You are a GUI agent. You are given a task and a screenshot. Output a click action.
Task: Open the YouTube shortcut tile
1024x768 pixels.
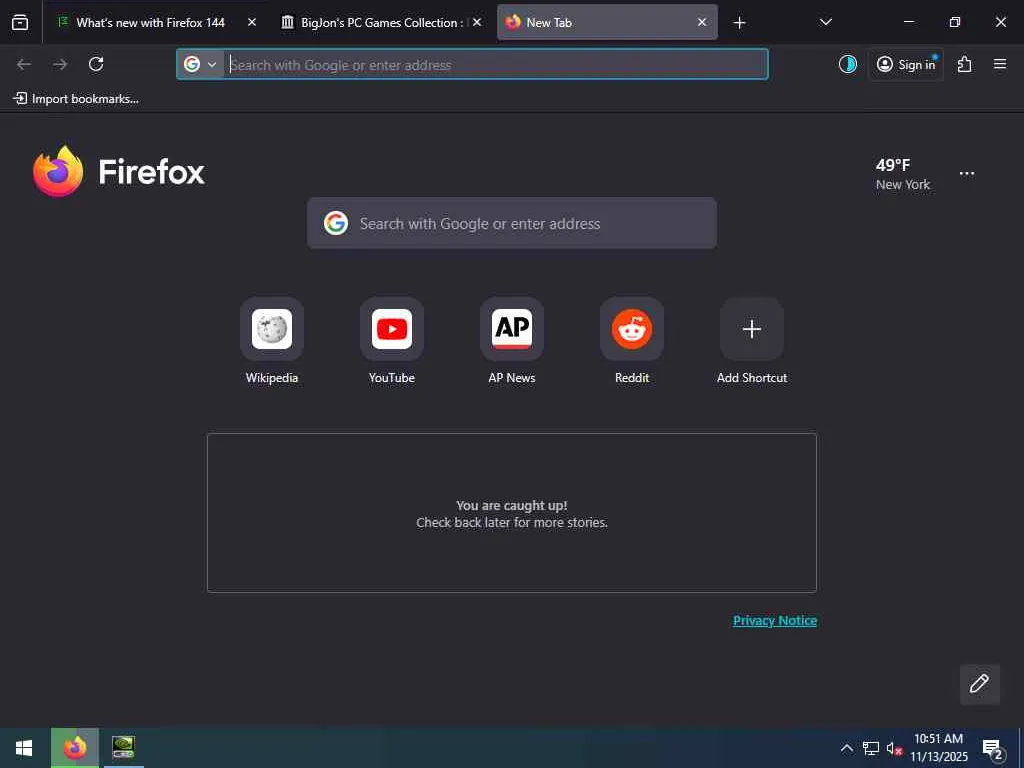coord(392,329)
